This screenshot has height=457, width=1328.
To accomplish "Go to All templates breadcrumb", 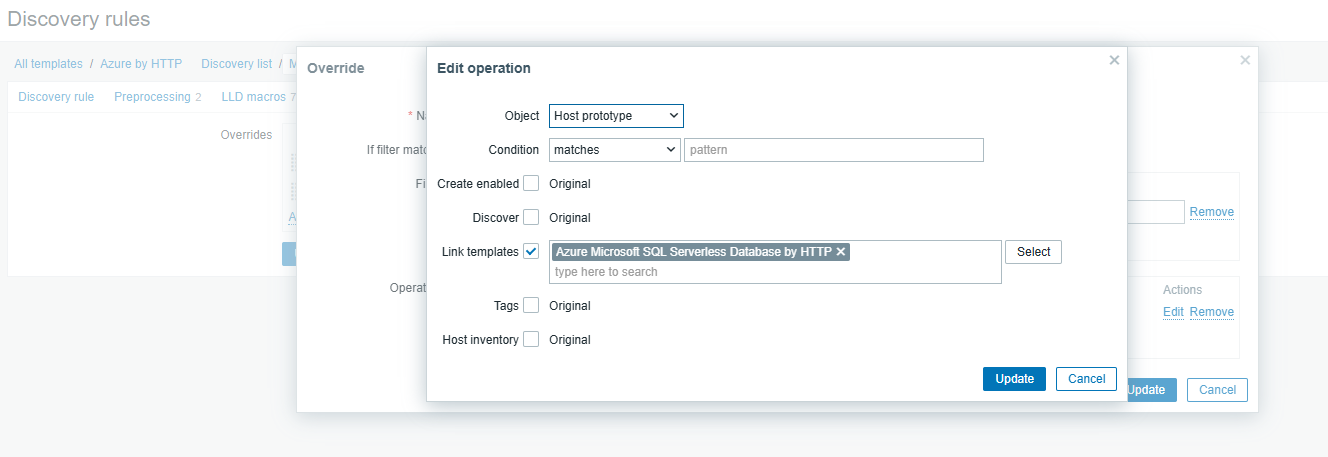I will click(48, 64).
